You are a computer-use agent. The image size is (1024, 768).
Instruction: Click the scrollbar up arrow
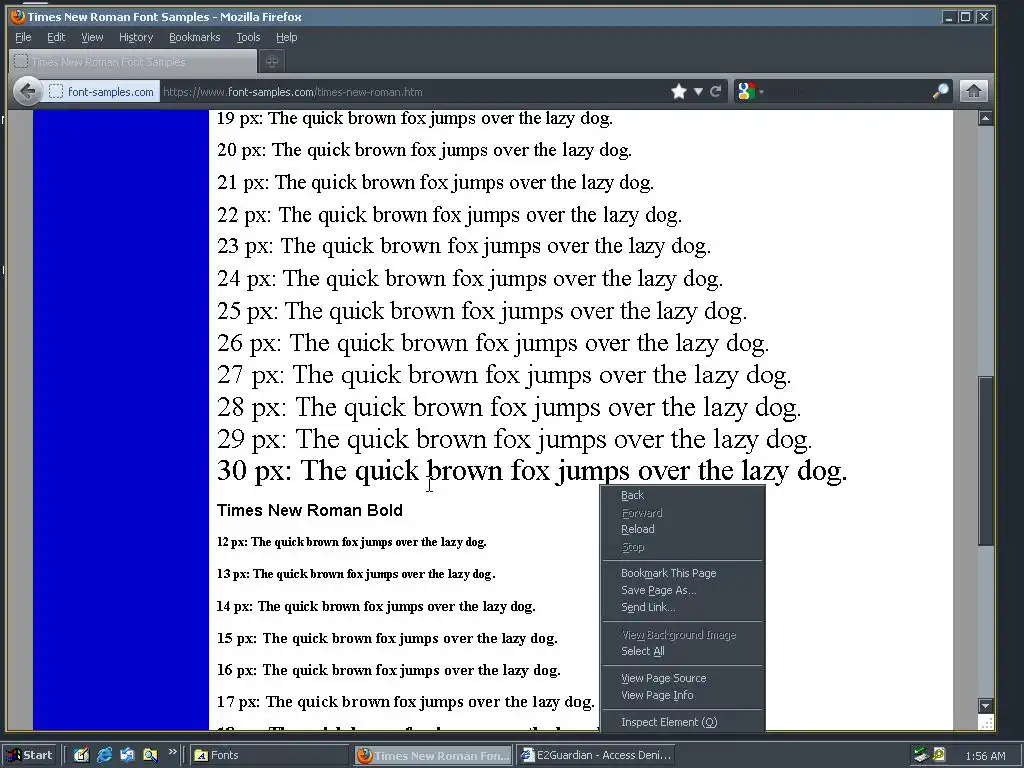click(x=985, y=118)
